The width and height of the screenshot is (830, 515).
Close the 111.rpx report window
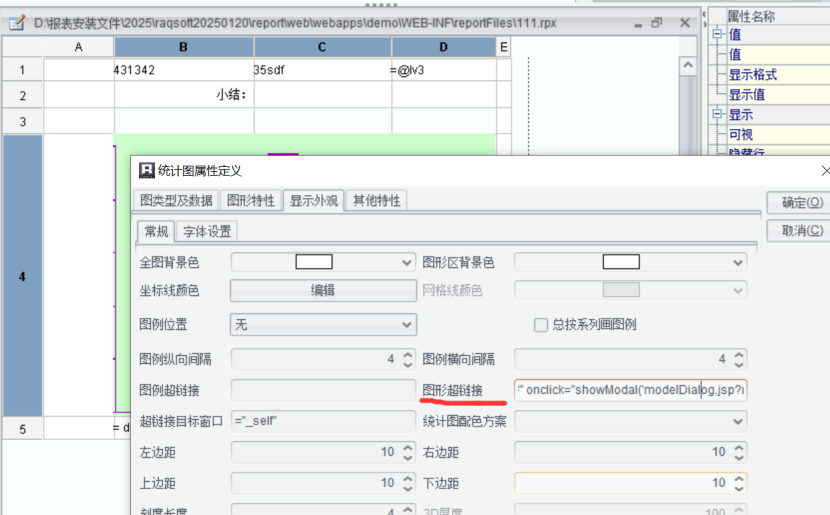[685, 23]
